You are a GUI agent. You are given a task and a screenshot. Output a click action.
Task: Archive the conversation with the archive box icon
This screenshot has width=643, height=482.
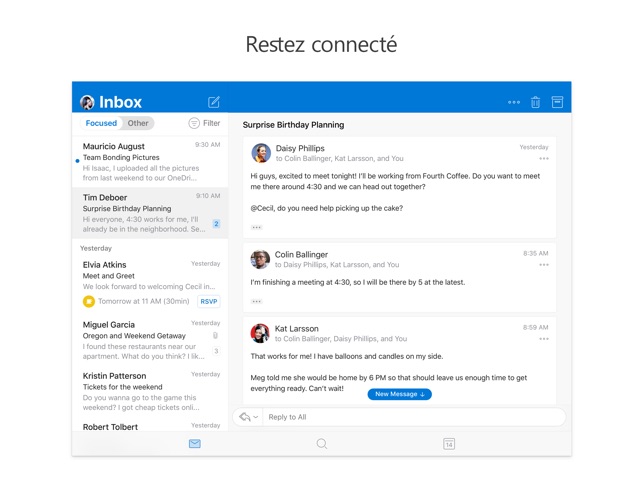click(x=557, y=102)
